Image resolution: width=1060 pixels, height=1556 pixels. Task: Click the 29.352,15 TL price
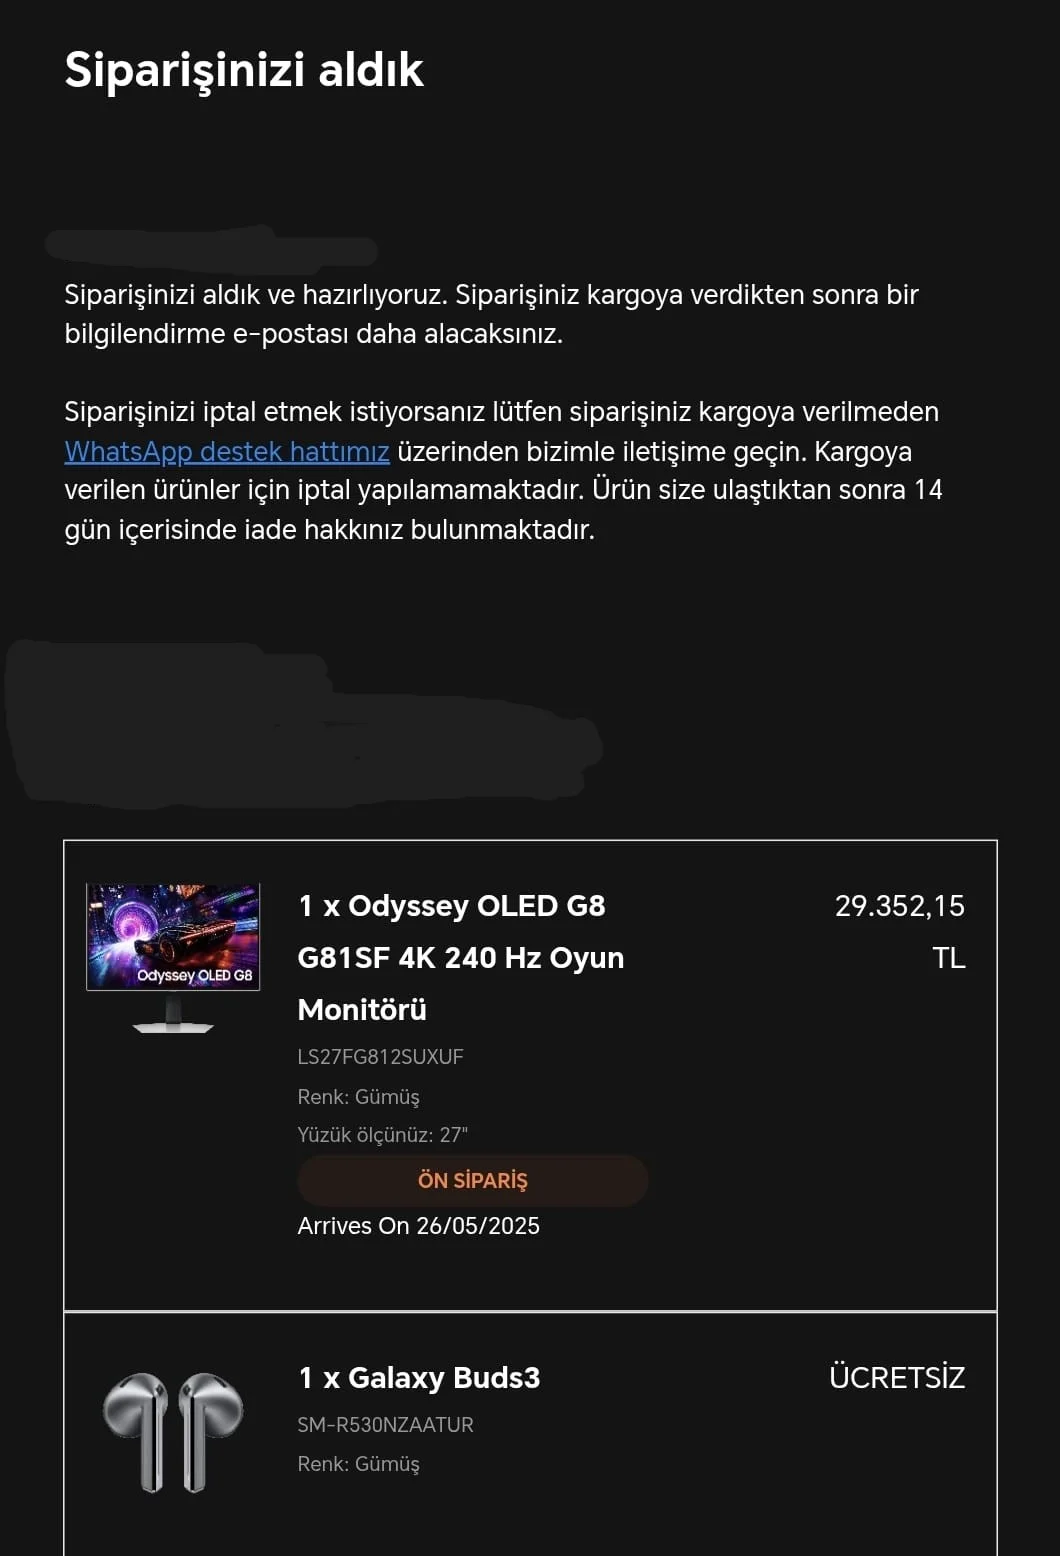pos(900,932)
